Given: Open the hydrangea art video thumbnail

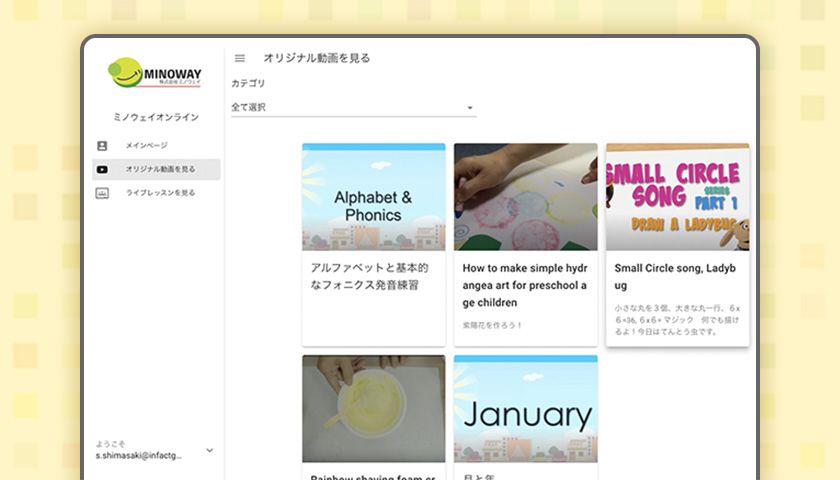Looking at the screenshot, I should (526, 197).
